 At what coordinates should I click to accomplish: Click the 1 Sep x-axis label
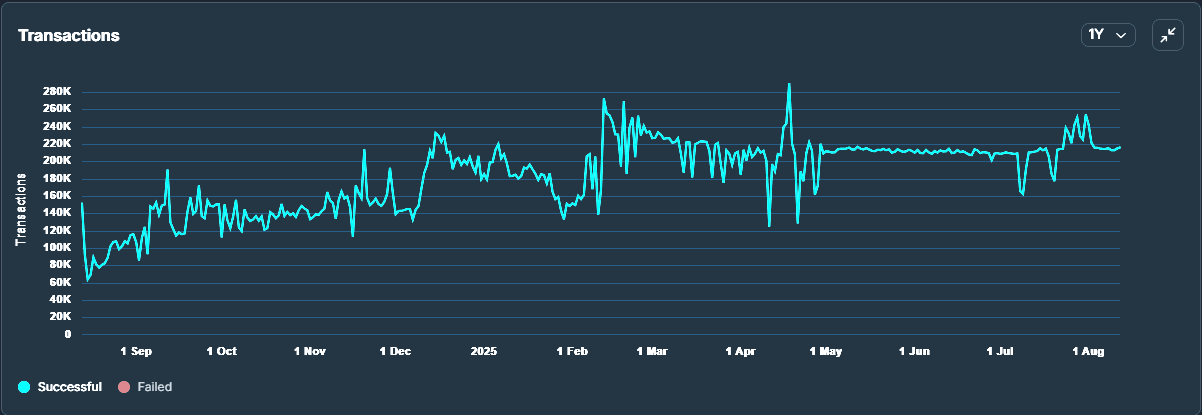(136, 352)
